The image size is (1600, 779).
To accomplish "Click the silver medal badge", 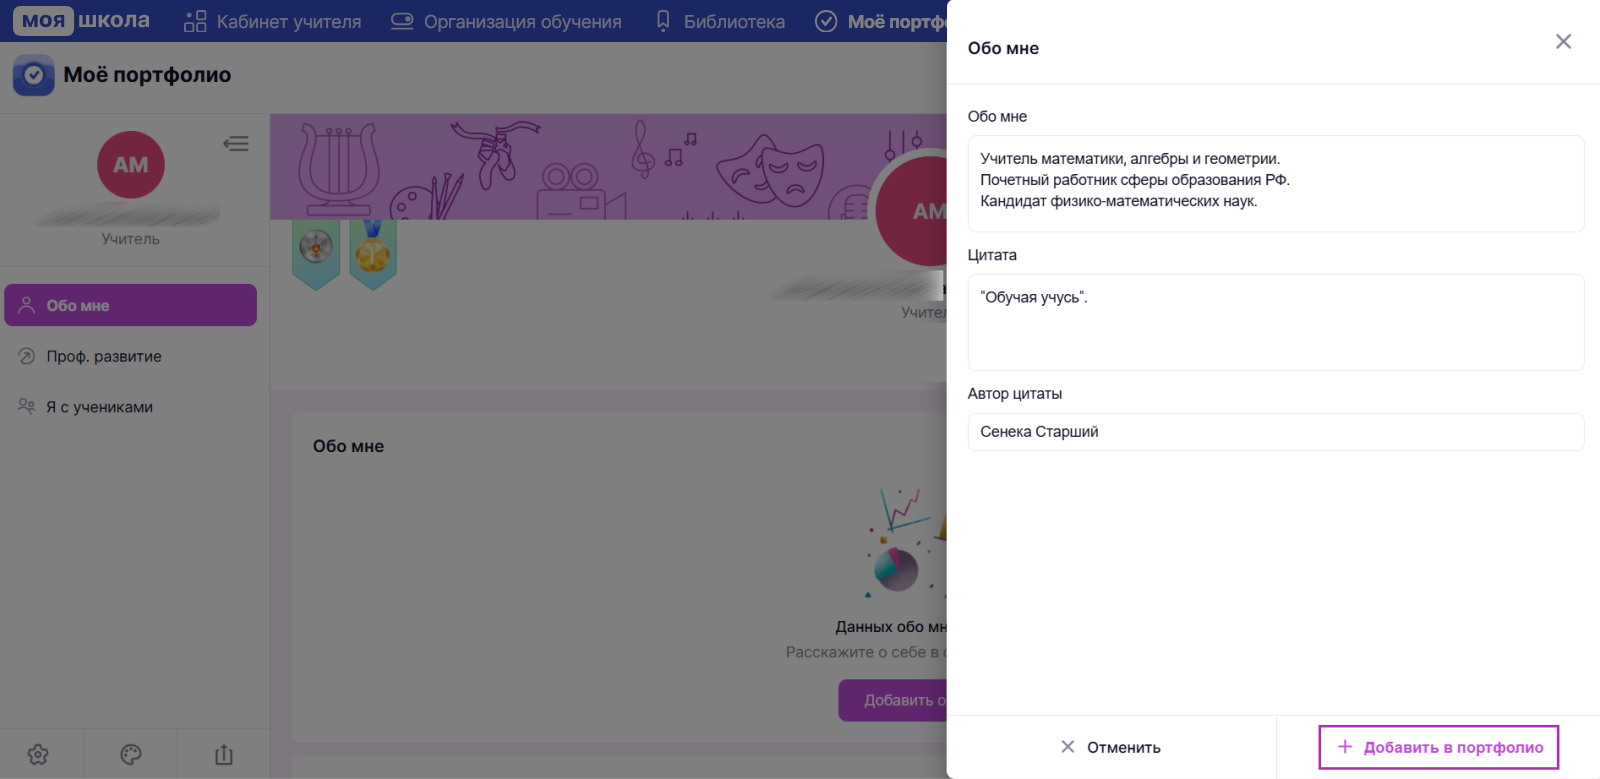I will (x=316, y=254).
